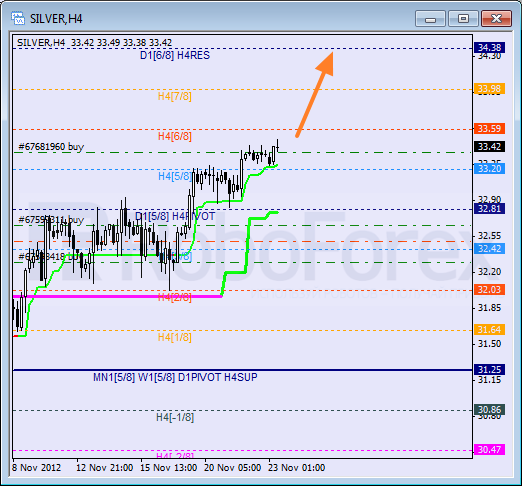Click the magenta 30.47 price tag
The image size is (522, 486).
pos(489,450)
